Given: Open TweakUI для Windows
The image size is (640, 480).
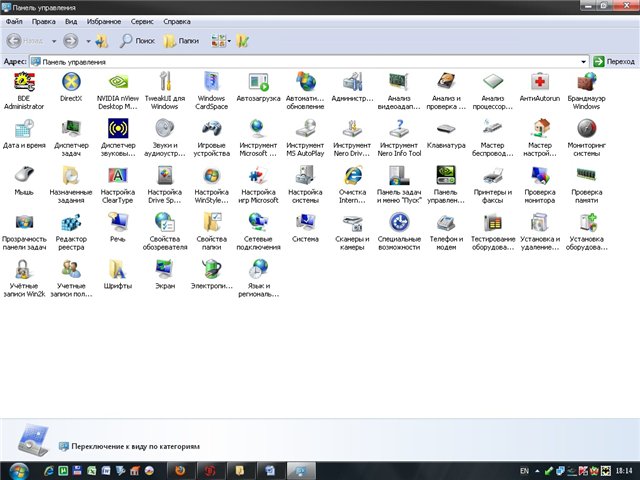Looking at the screenshot, I should pyautogui.click(x=164, y=91).
